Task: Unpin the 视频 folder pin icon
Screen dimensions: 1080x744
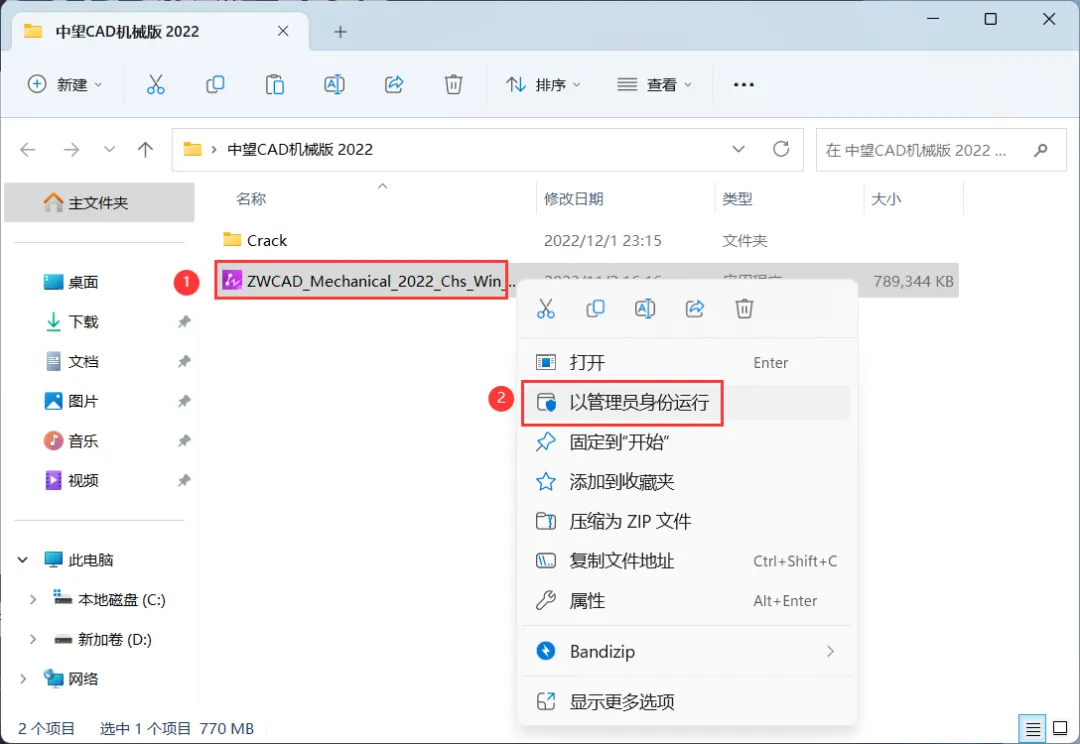Action: pos(184,480)
